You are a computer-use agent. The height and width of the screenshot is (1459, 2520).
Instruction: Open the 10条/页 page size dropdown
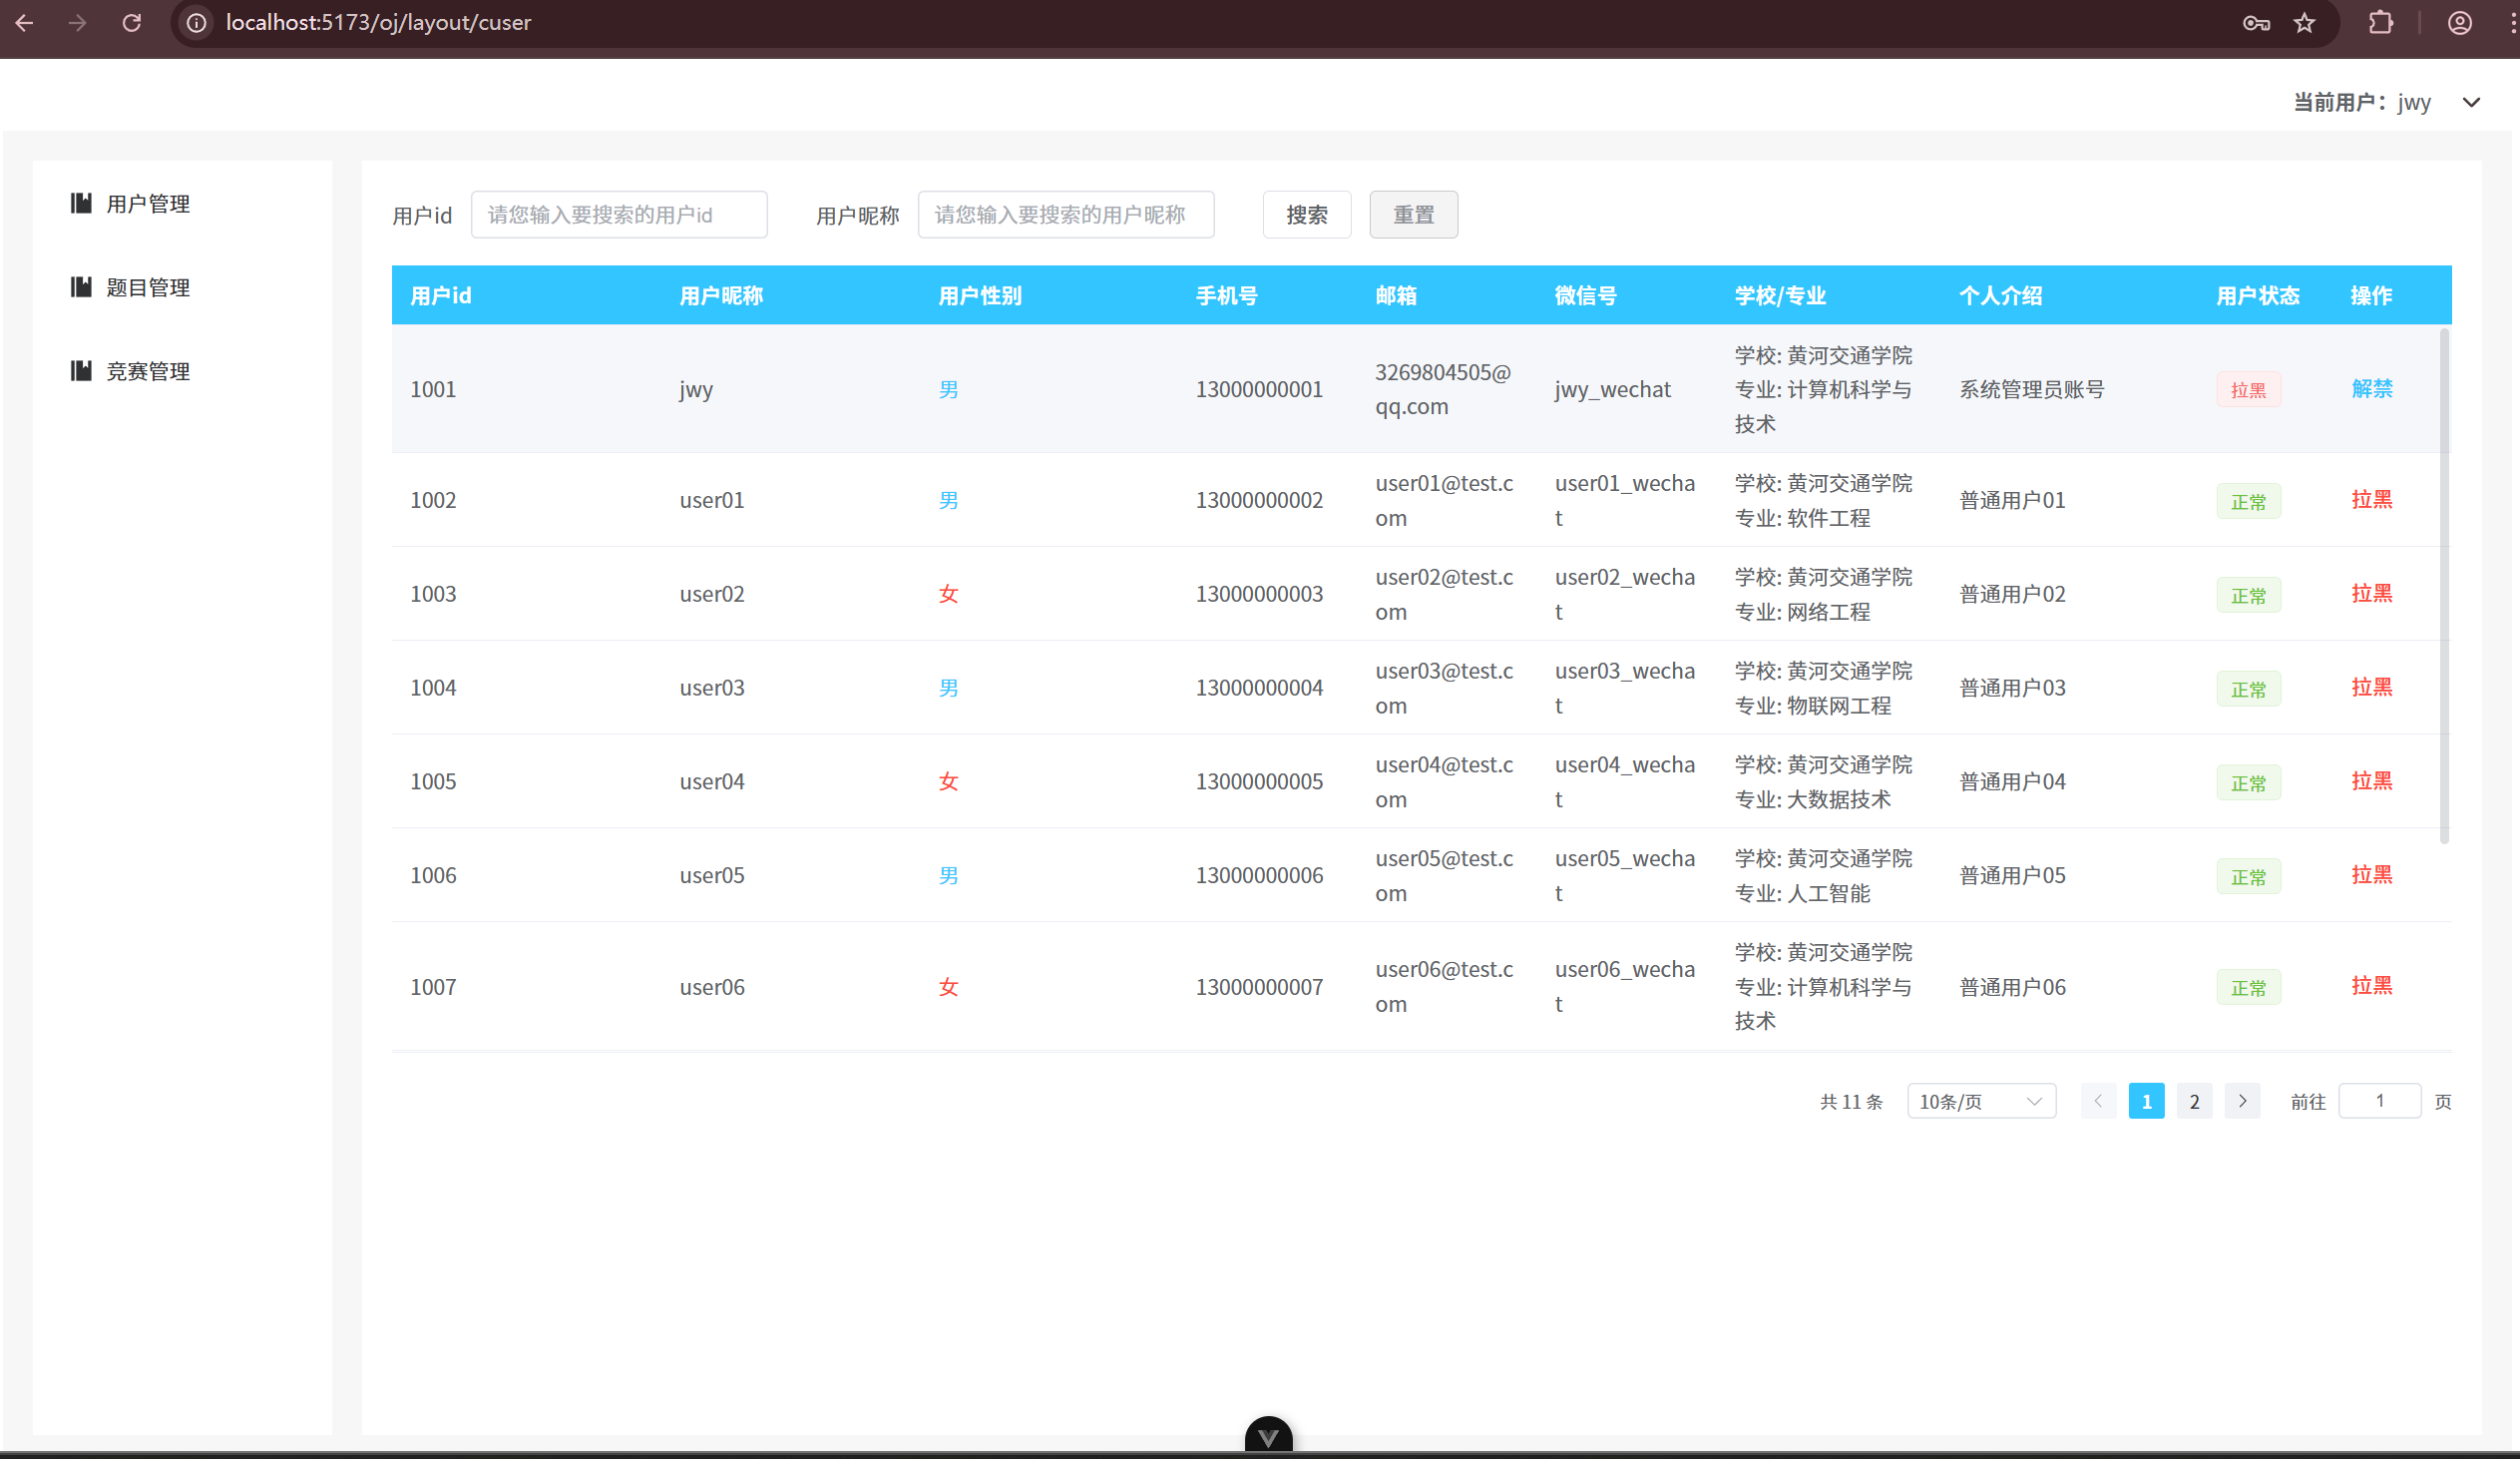coord(1980,1101)
